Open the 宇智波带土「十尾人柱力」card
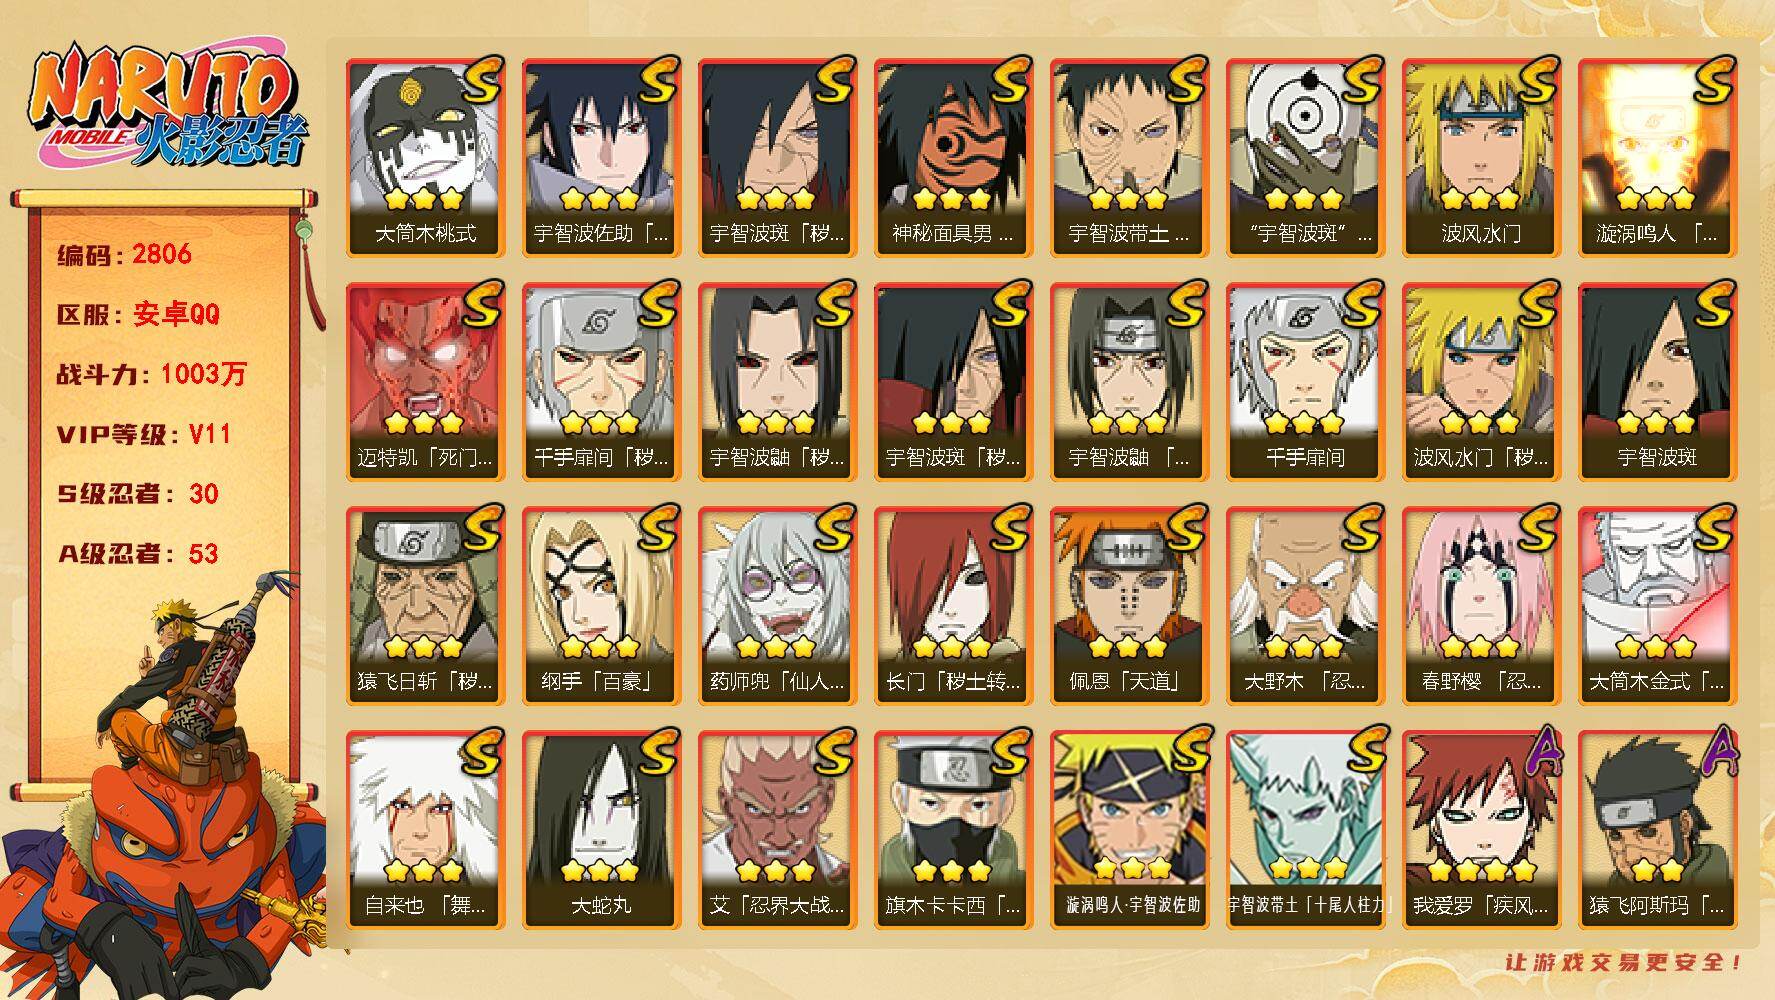The image size is (1775, 1000). tap(1305, 829)
